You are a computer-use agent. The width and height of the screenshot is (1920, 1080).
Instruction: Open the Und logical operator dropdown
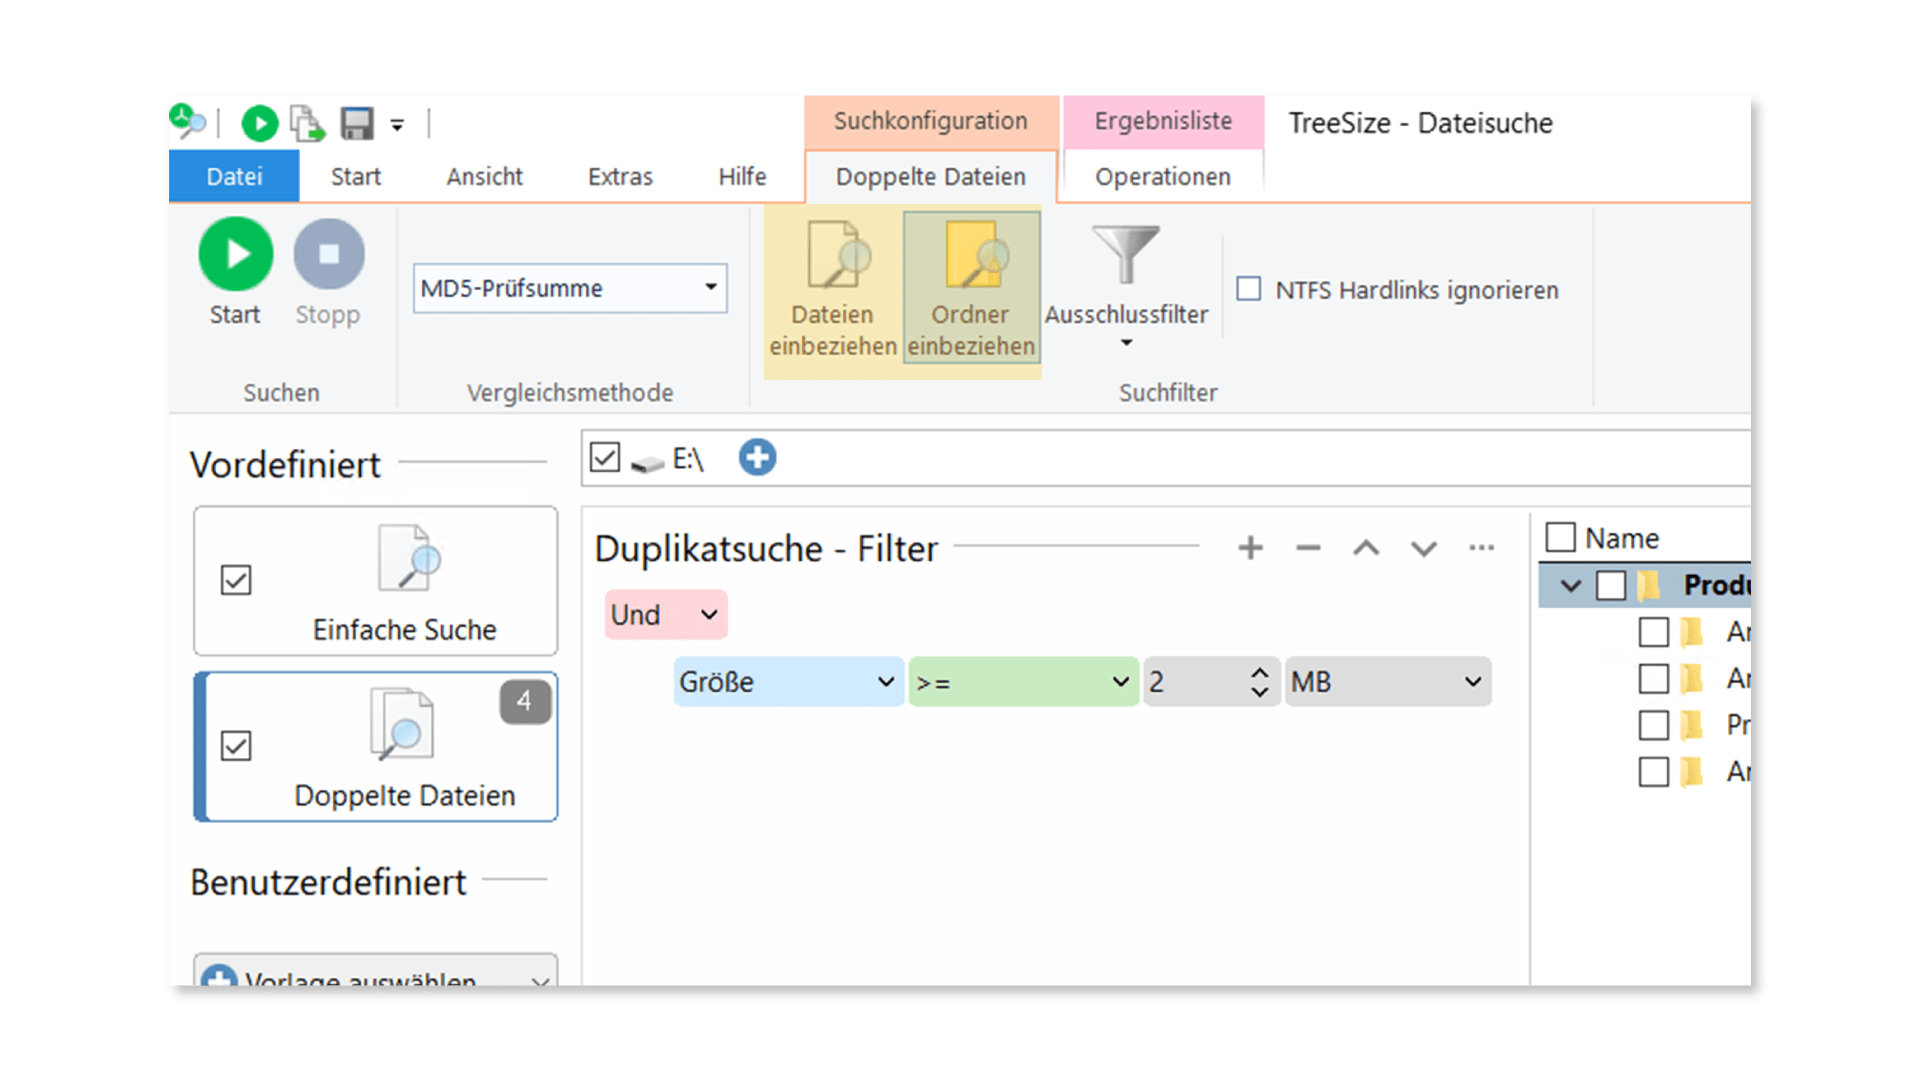click(x=666, y=614)
